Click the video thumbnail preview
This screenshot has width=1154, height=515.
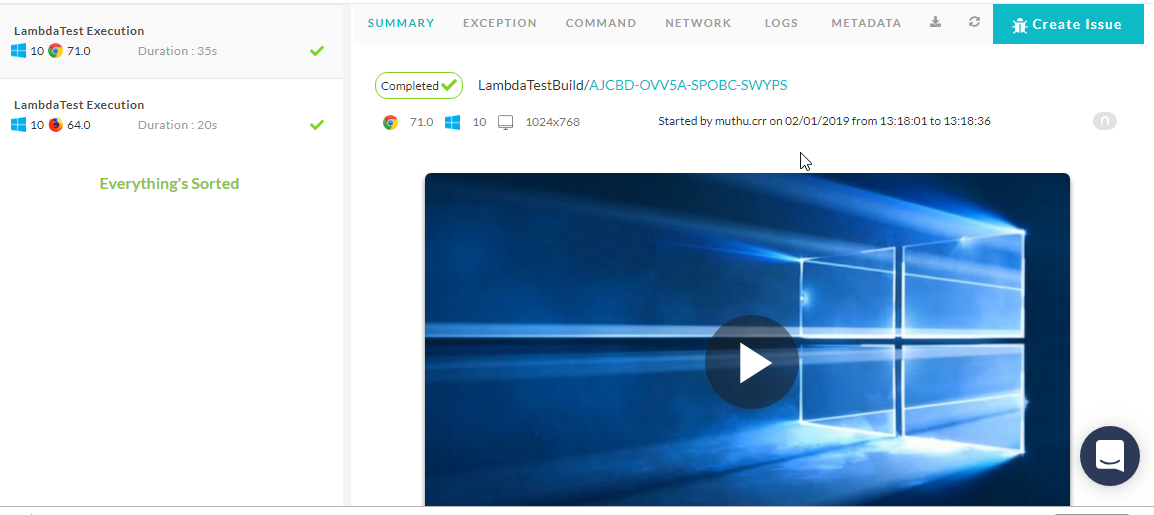(x=747, y=339)
